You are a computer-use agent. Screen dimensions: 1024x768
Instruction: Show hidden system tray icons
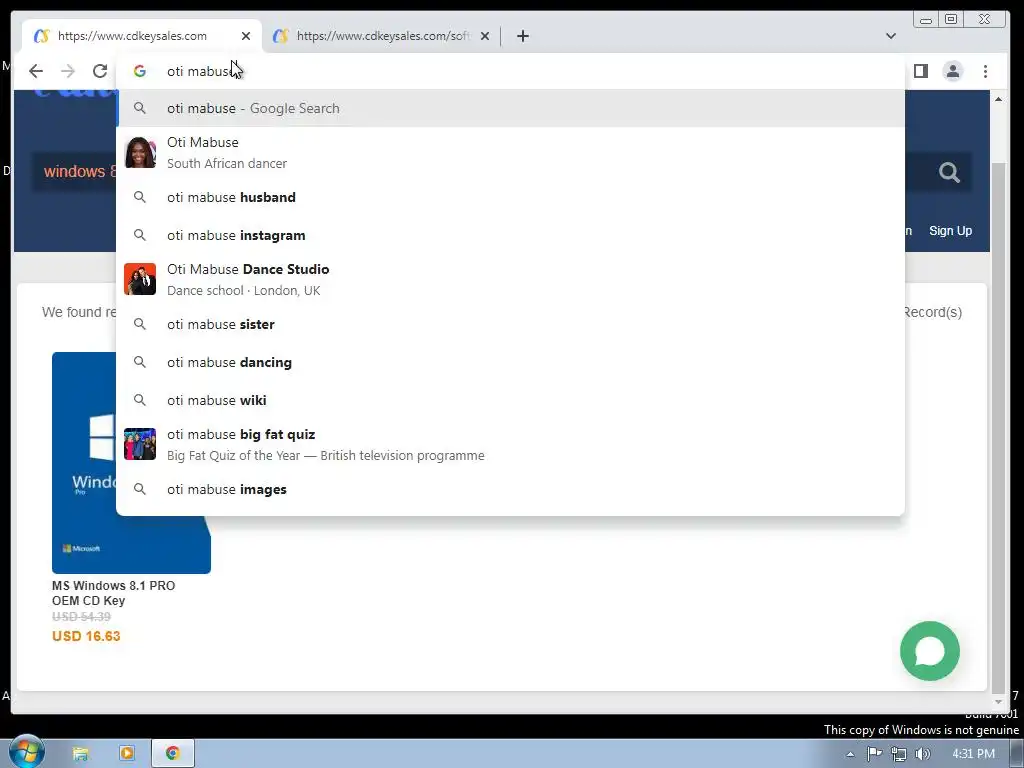(850, 754)
